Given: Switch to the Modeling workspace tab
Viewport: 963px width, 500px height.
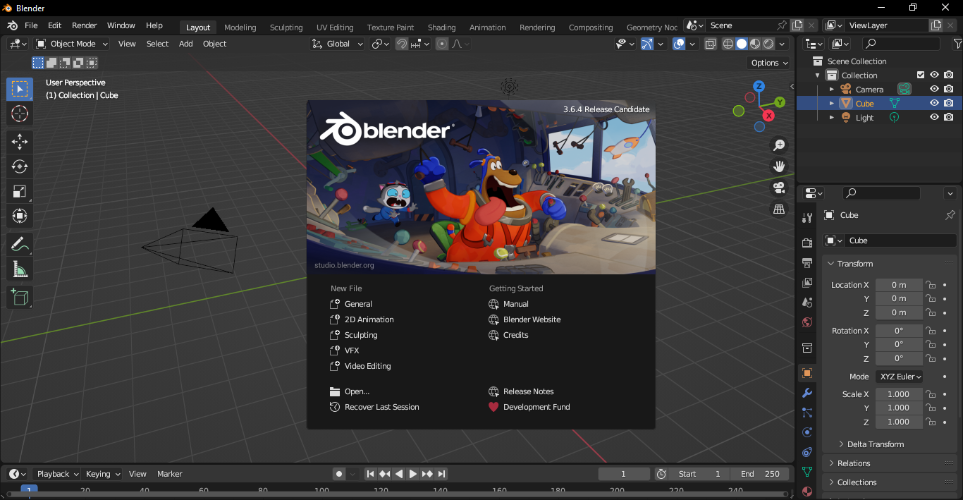Looking at the screenshot, I should click(x=240, y=27).
